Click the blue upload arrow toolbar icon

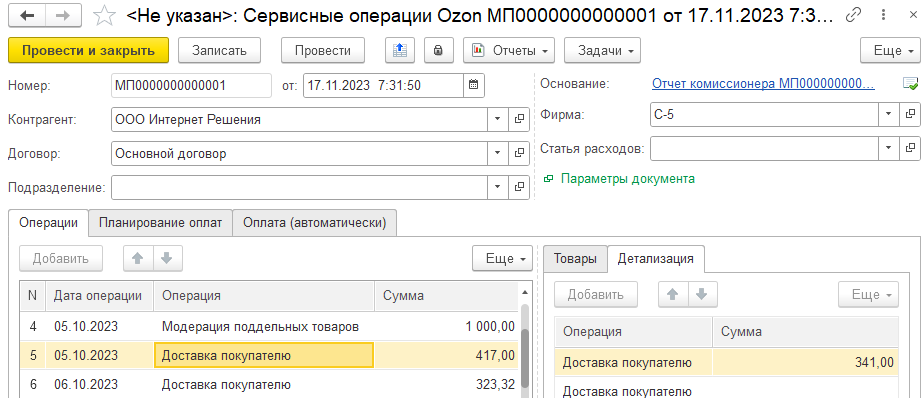click(401, 51)
